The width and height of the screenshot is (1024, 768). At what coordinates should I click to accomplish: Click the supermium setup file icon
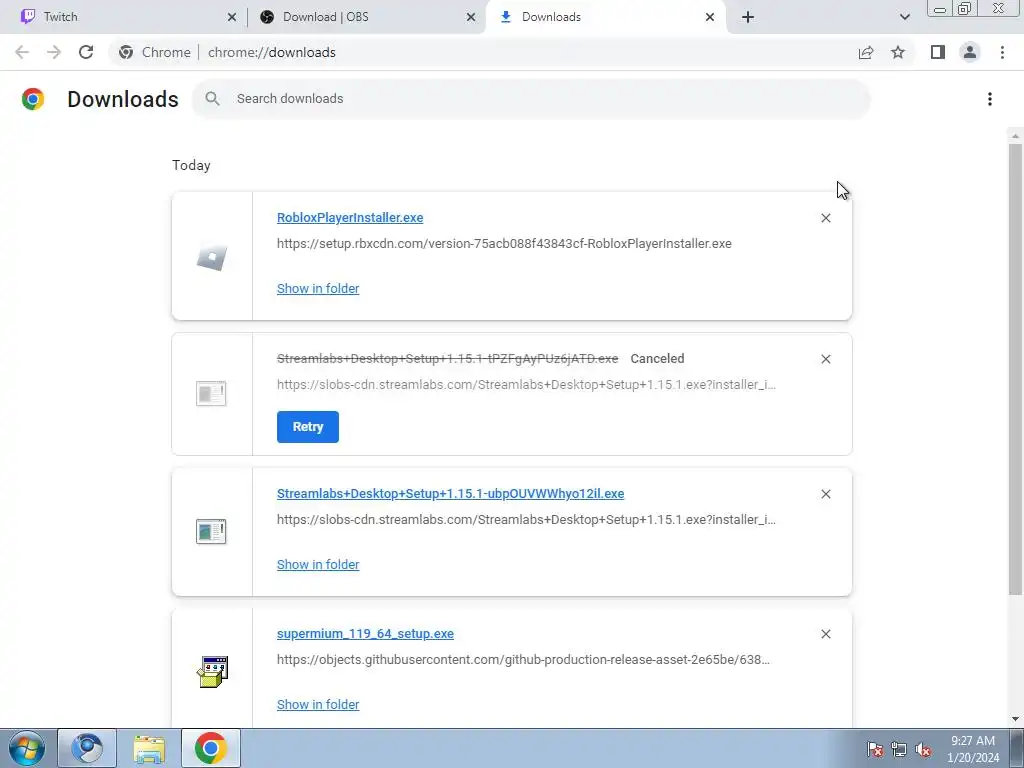[212, 672]
